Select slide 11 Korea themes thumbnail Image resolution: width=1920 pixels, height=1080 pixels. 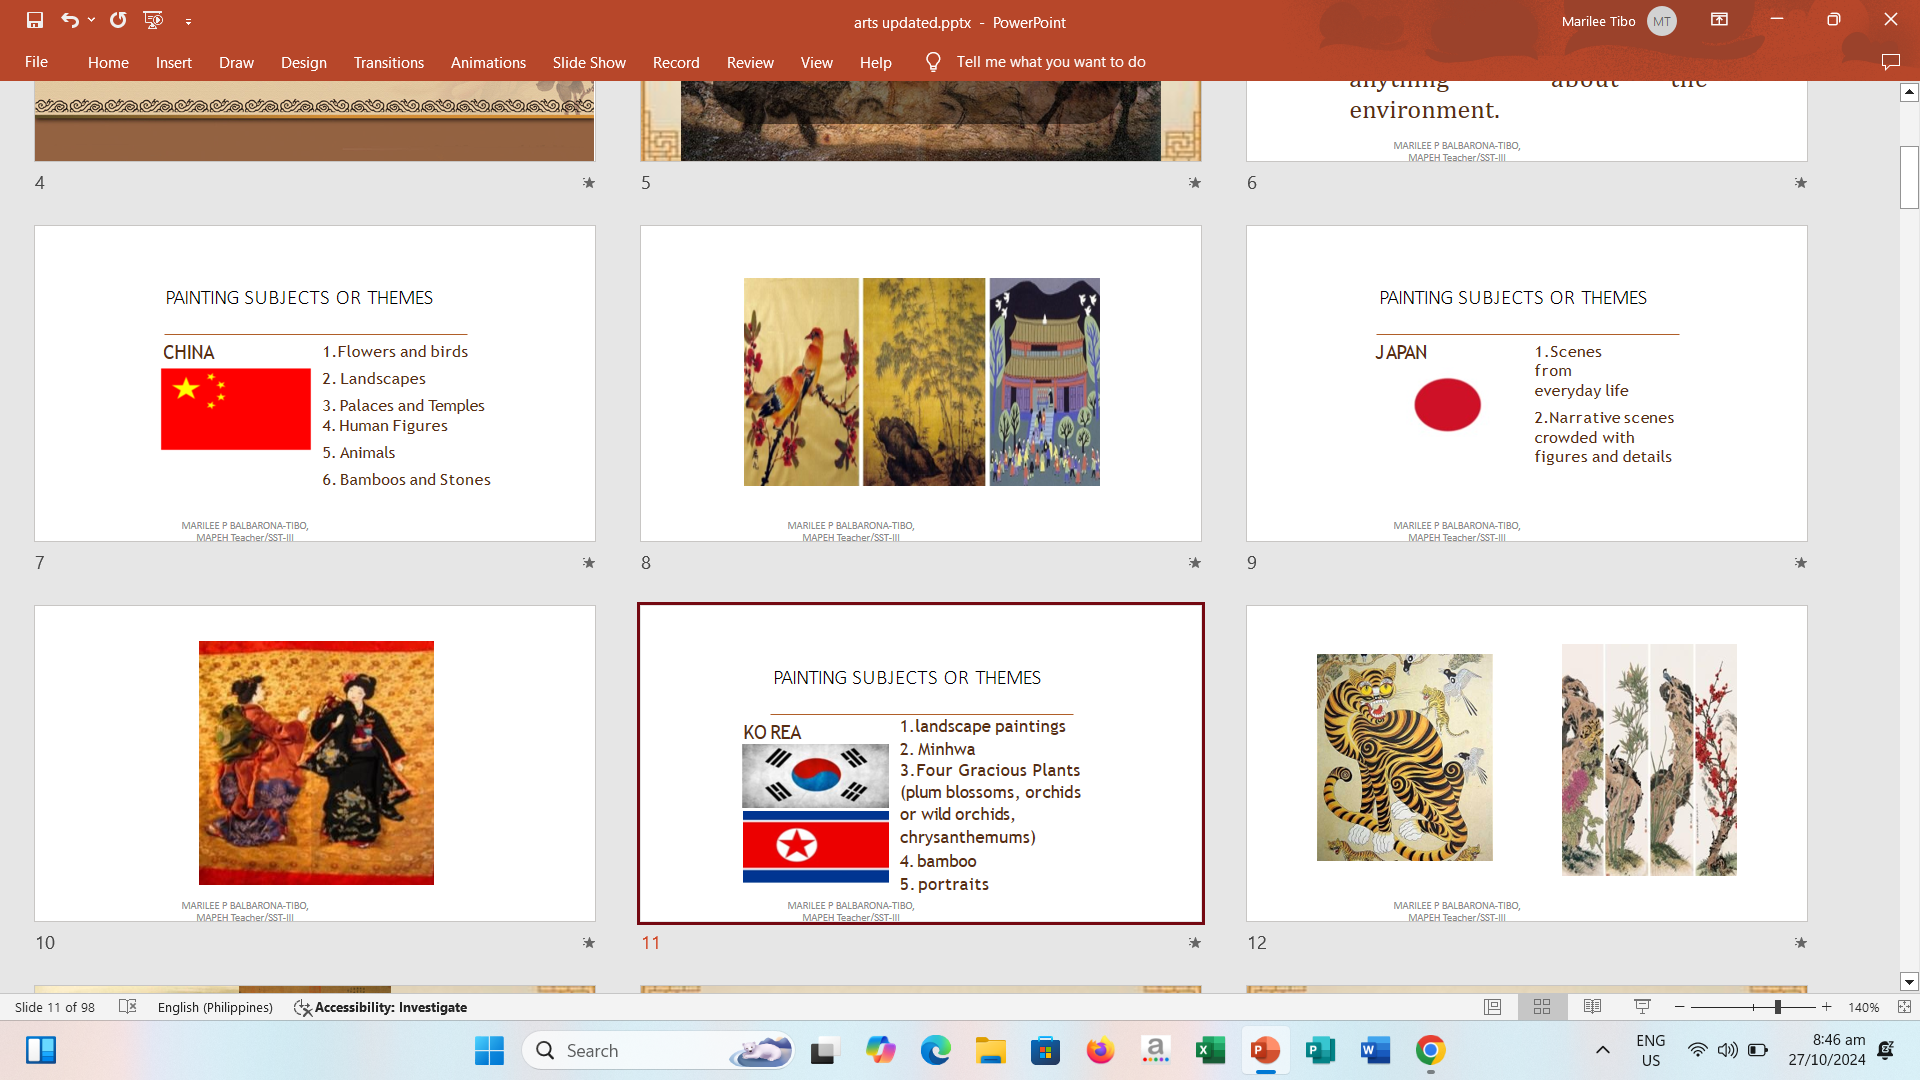[x=921, y=763]
